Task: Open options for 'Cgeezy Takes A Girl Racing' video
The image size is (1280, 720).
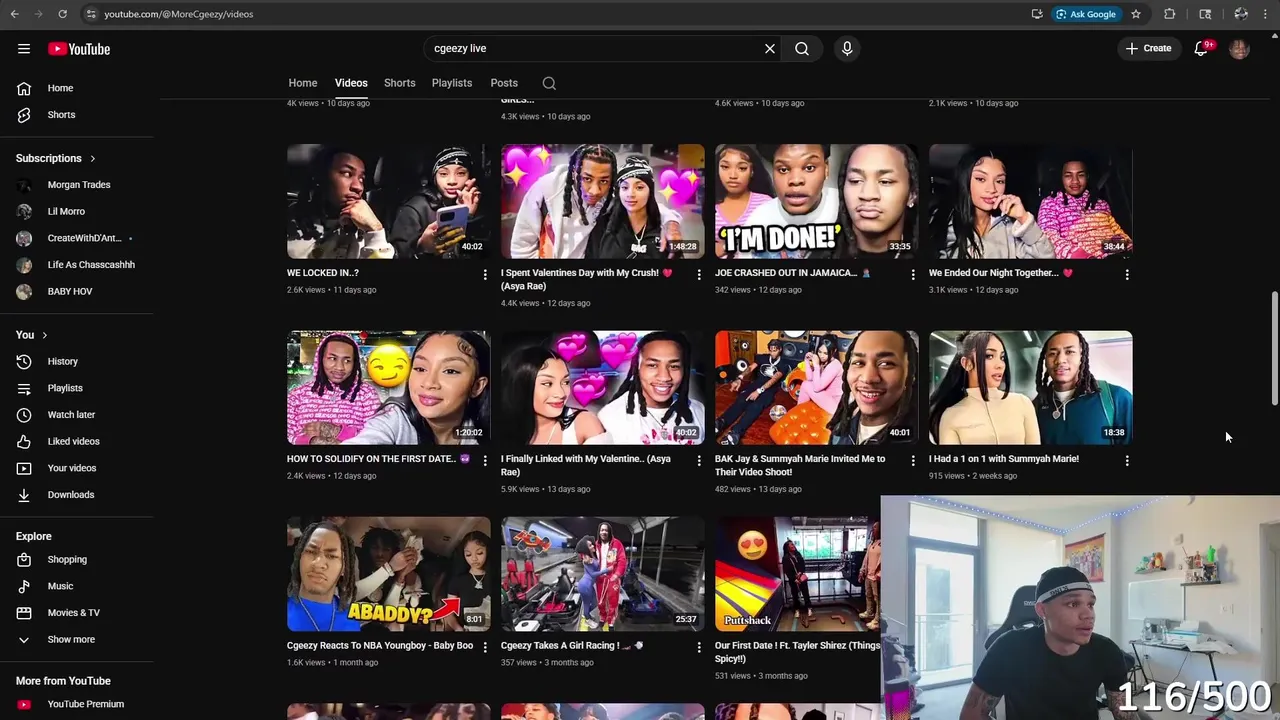Action: [x=699, y=647]
